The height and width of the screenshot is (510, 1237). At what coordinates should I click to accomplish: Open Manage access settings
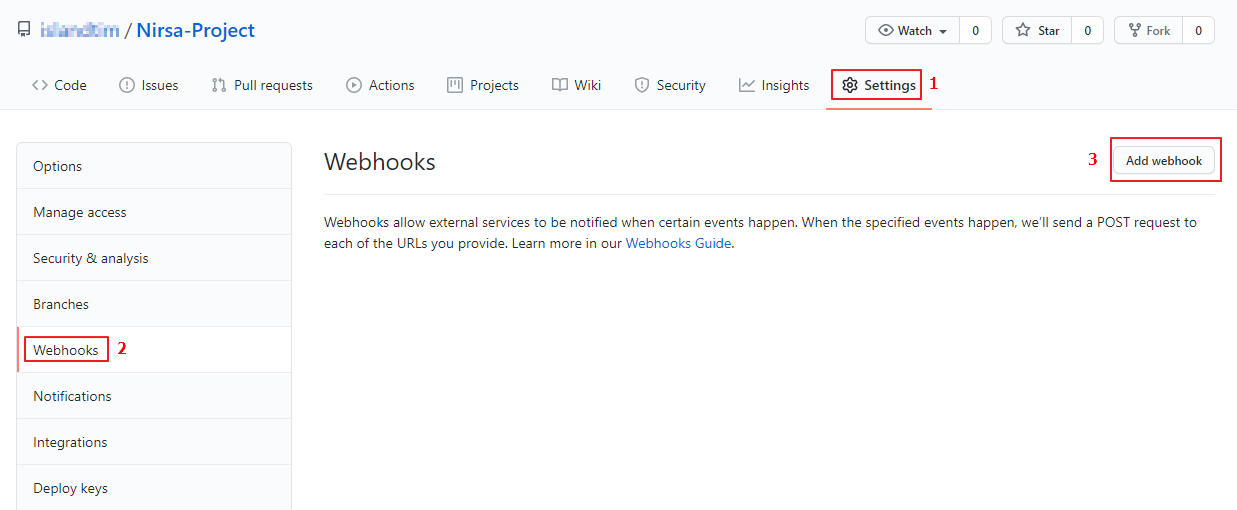pos(154,212)
